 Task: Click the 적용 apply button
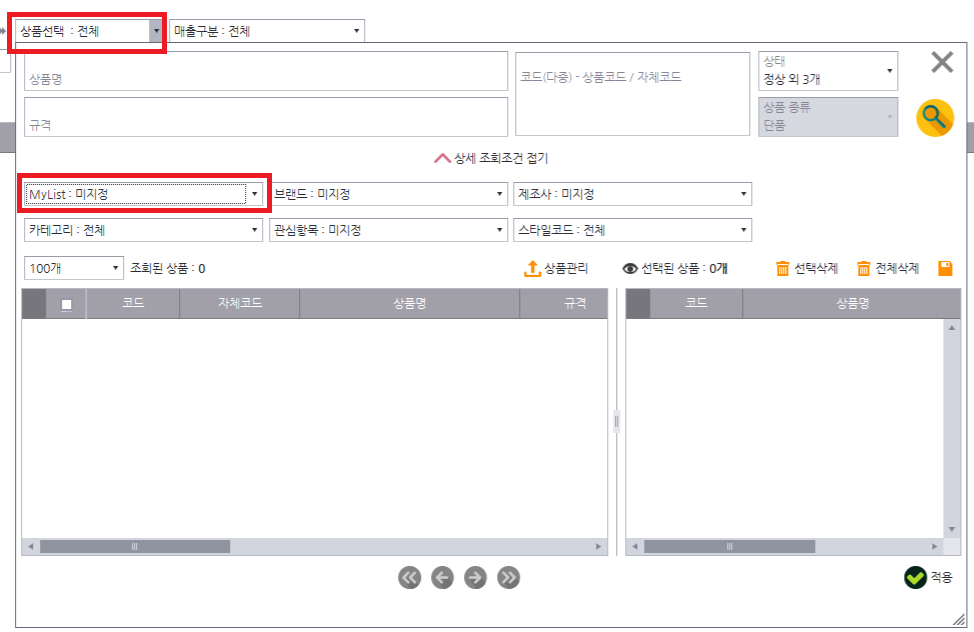click(x=929, y=577)
